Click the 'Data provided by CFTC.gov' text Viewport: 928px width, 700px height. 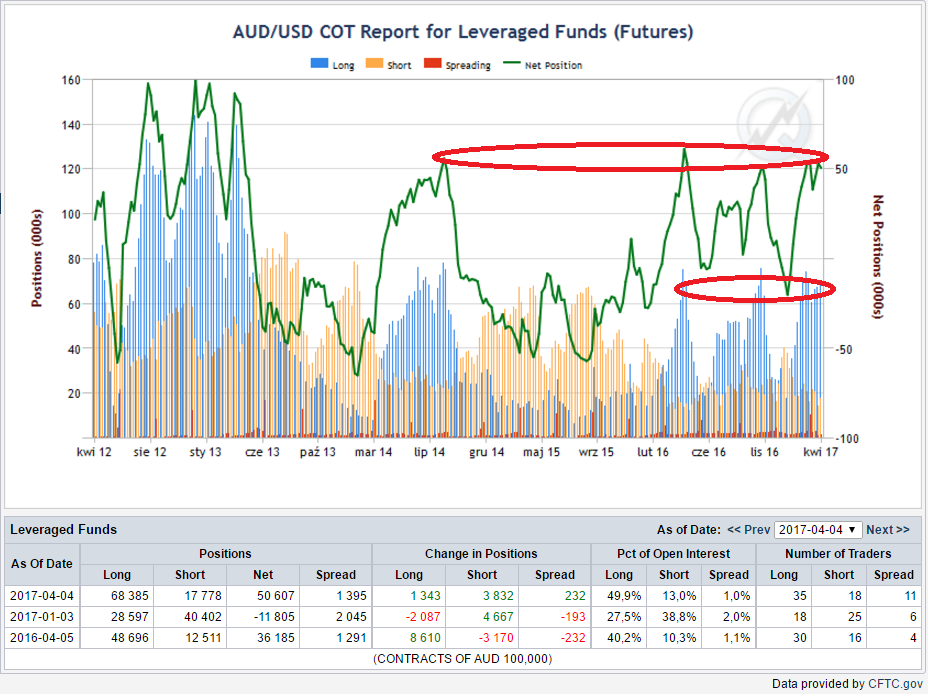pyautogui.click(x=847, y=684)
